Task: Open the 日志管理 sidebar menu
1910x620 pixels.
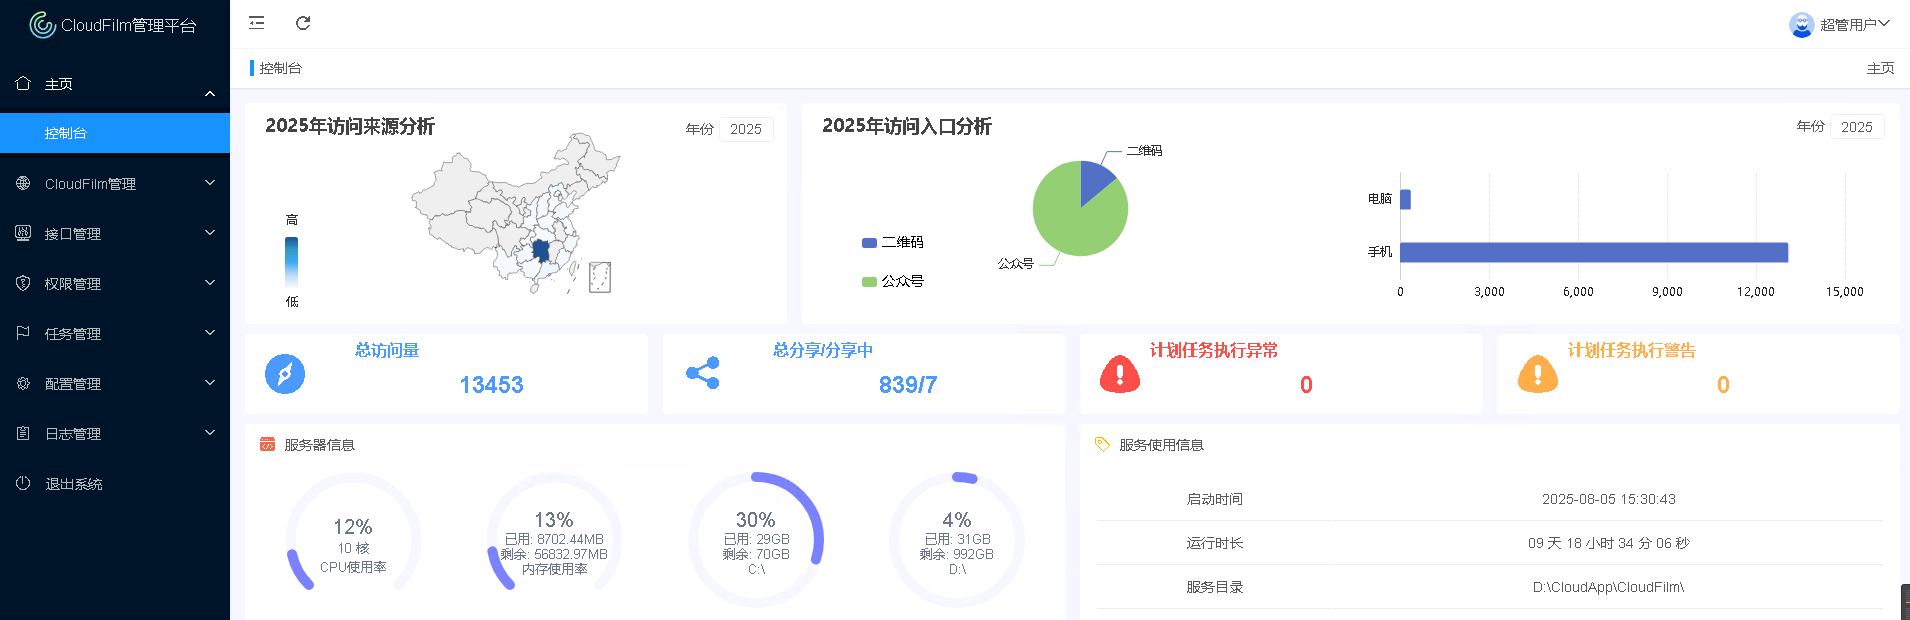Action: coord(115,433)
